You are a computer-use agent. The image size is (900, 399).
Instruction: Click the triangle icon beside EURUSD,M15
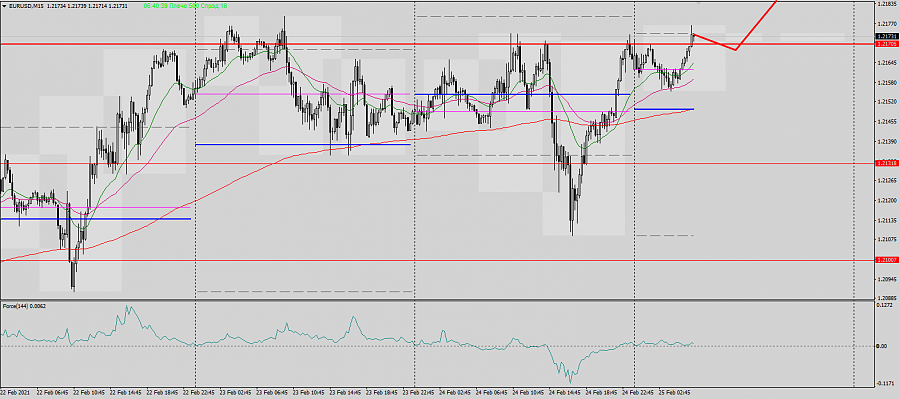click(5, 5)
